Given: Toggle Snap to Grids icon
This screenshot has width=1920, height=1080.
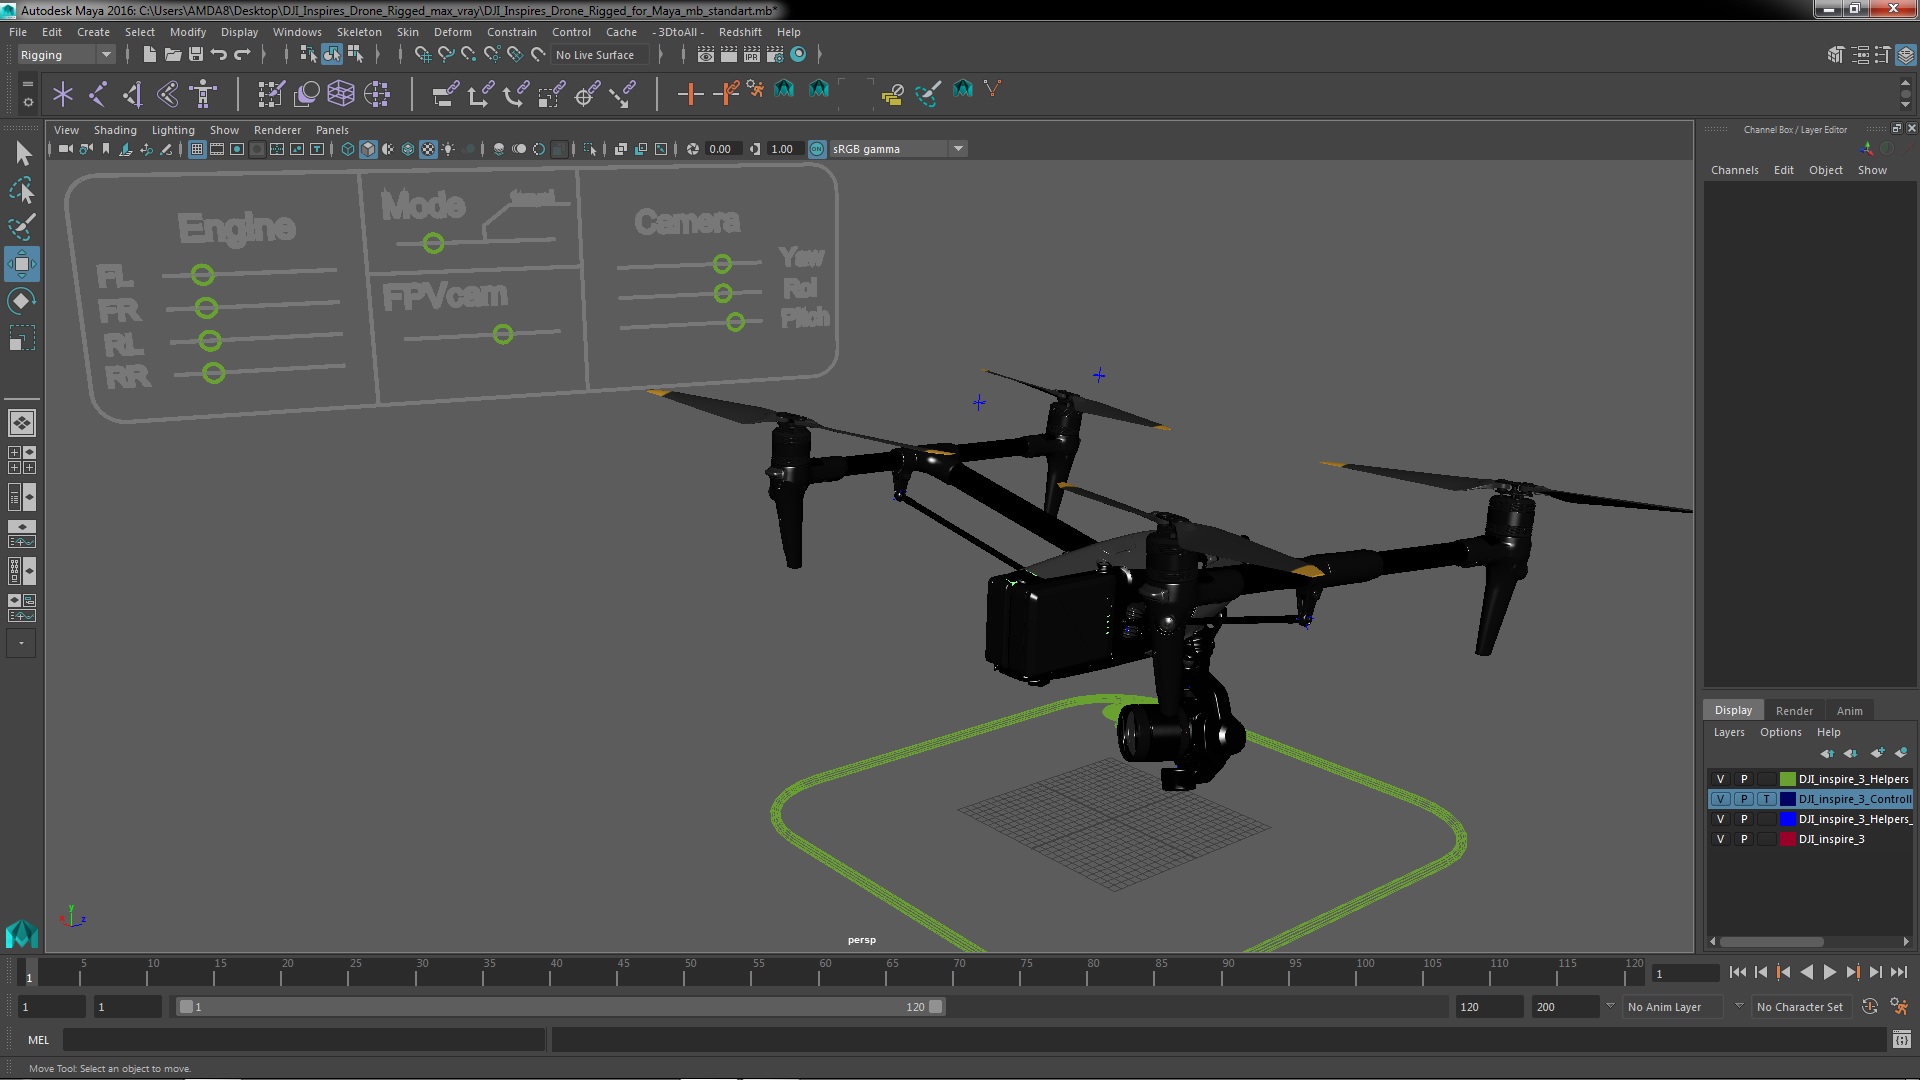Looking at the screenshot, I should click(x=422, y=55).
